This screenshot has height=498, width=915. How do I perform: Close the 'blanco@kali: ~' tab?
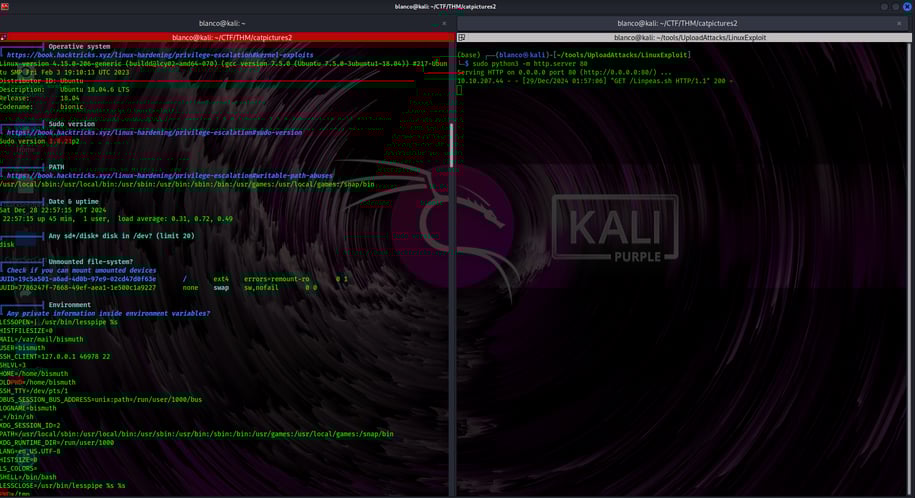click(444, 23)
